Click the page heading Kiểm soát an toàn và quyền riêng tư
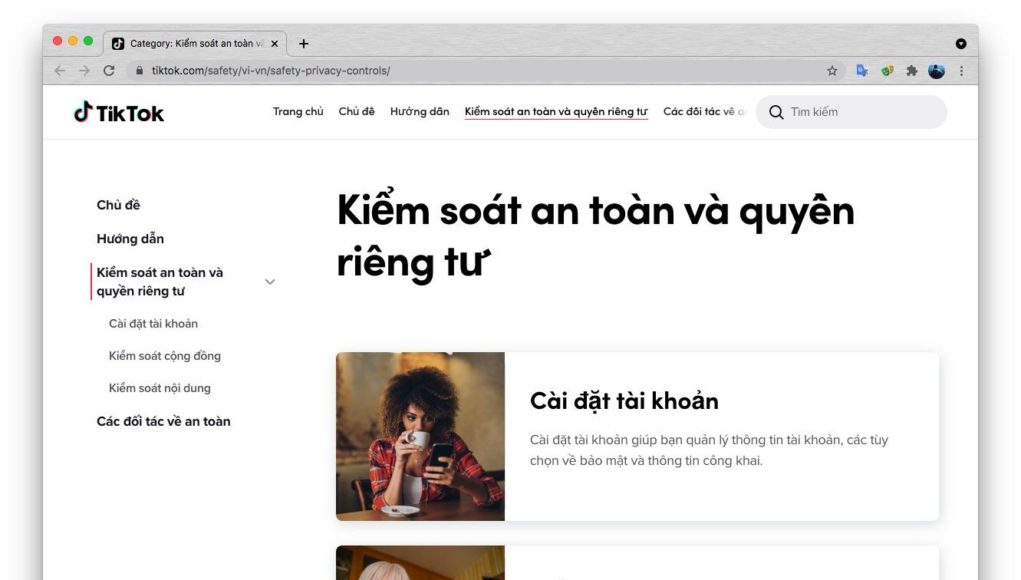Screen dimensions: 1021x580 (595, 237)
